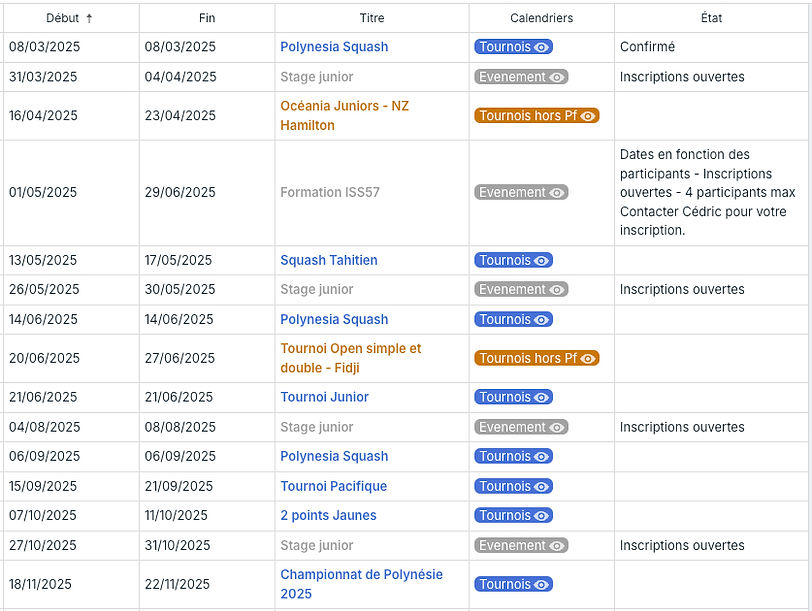The image size is (812, 611).
Task: Click eye icon in Tournoi Pacifique Tournois badge
Action: click(x=541, y=487)
